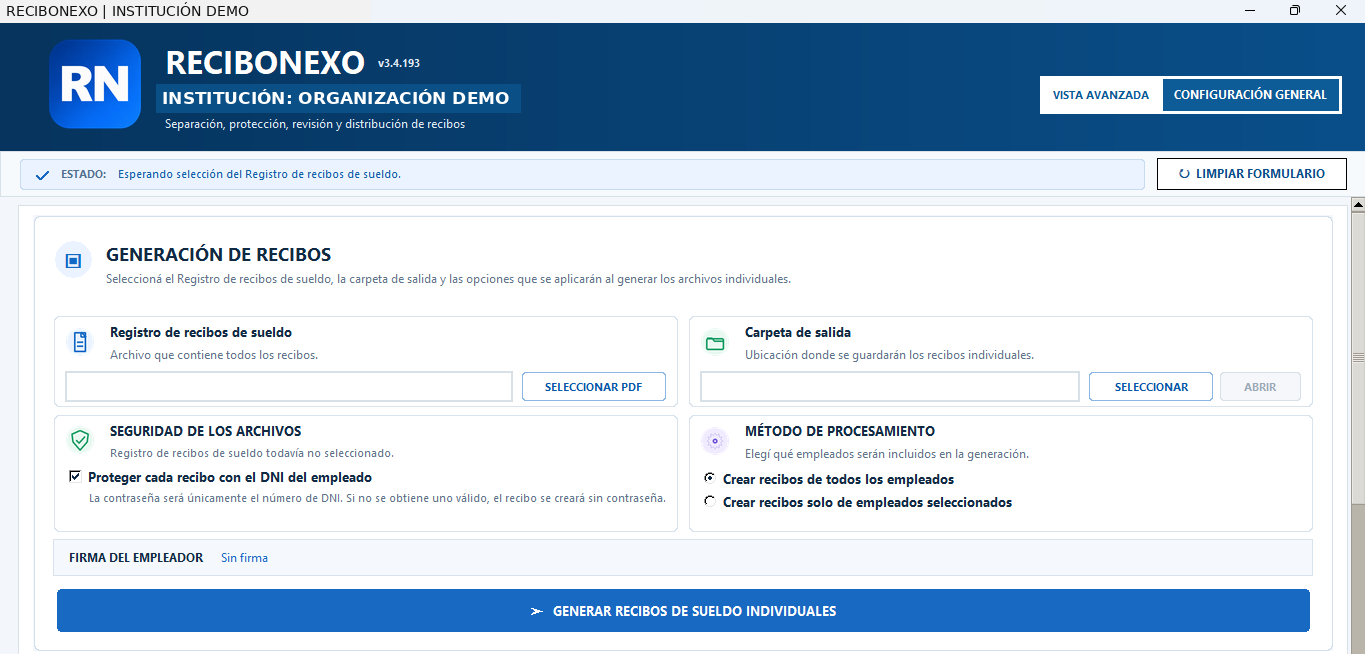
Task: Minimize the RECIBONEXO window
Action: click(x=1250, y=10)
